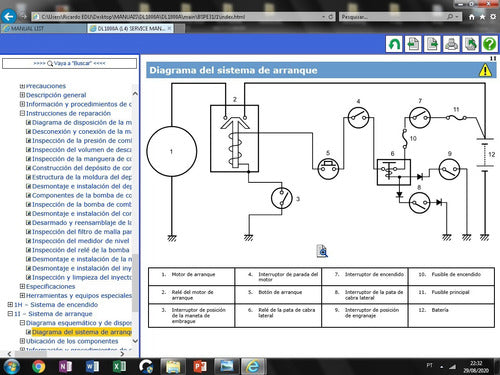Click the magnify diagram icon below schematic
This screenshot has width=500, height=375.
point(322,251)
